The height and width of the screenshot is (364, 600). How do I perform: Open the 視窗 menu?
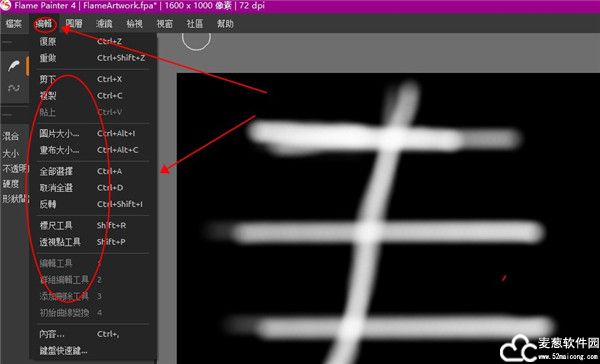[165, 24]
